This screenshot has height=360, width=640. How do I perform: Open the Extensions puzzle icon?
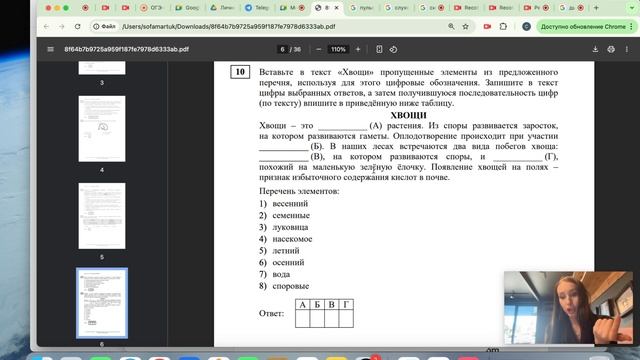click(x=503, y=27)
